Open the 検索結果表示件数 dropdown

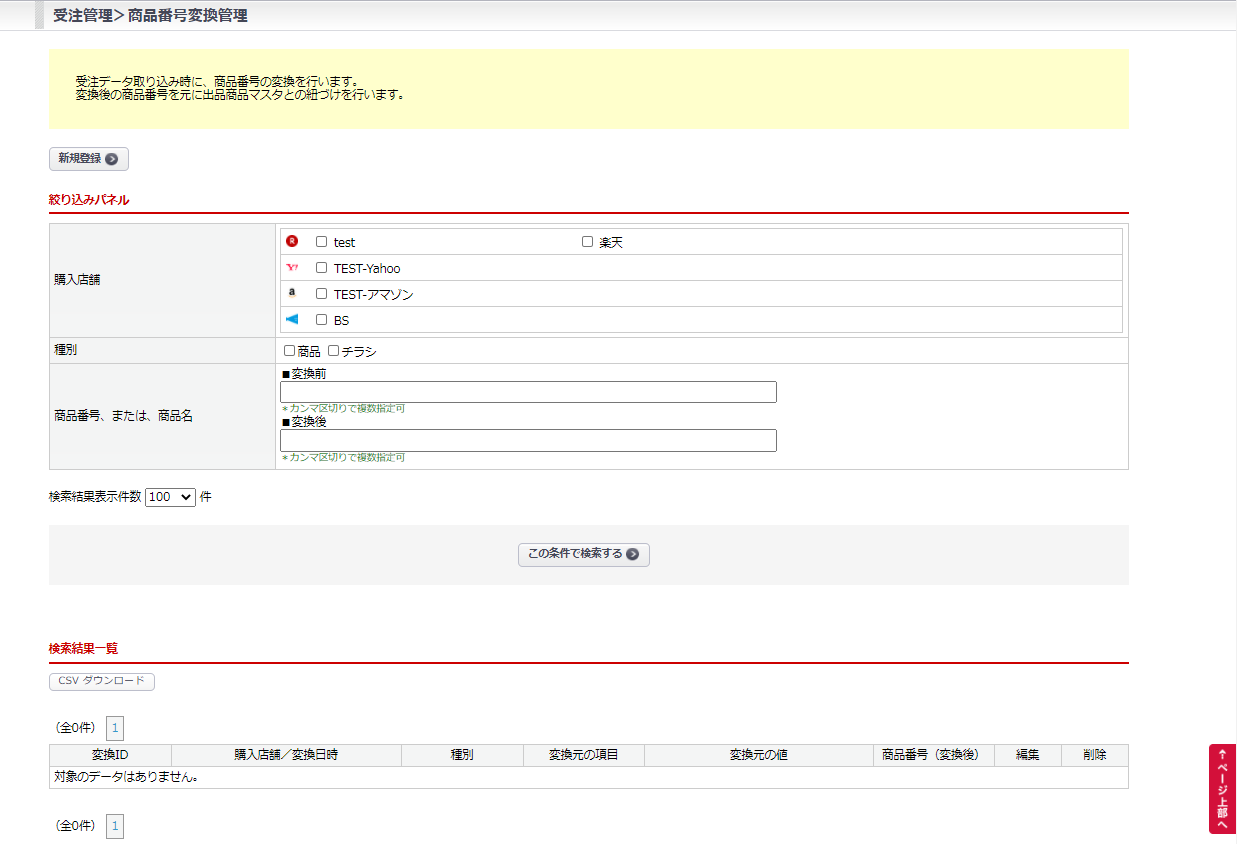[x=170, y=497]
